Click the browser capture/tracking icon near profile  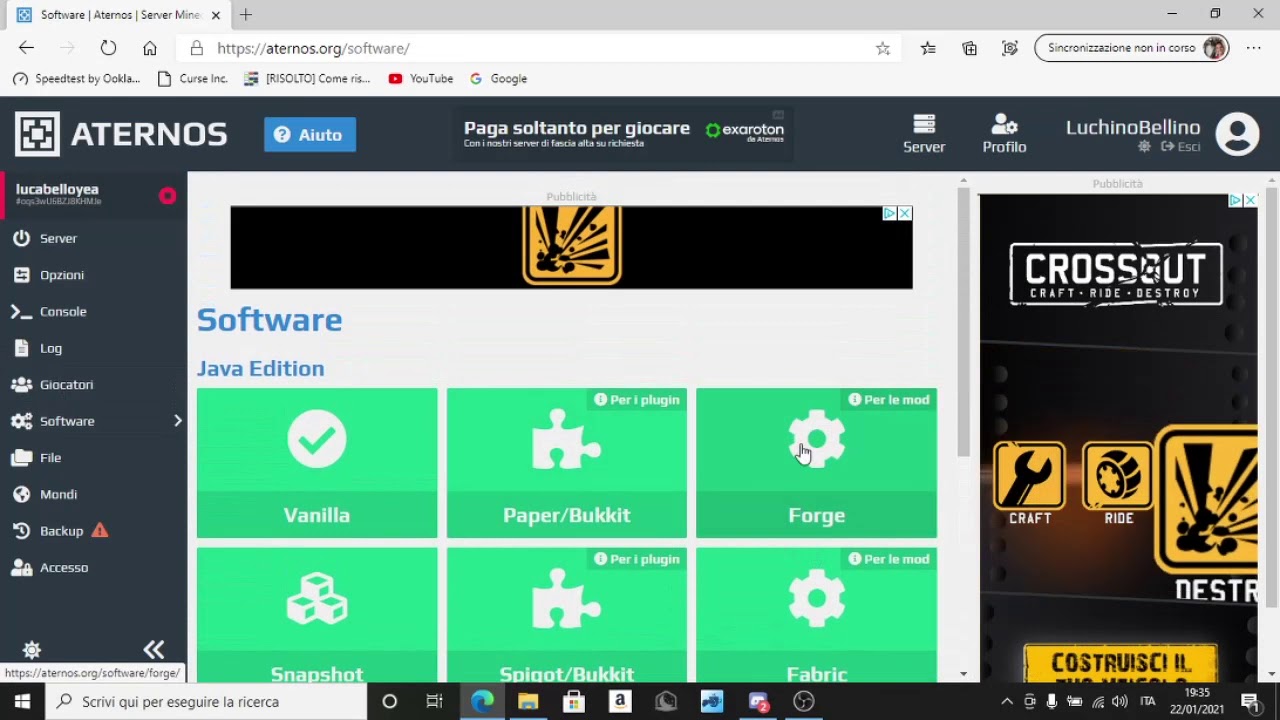(1010, 48)
